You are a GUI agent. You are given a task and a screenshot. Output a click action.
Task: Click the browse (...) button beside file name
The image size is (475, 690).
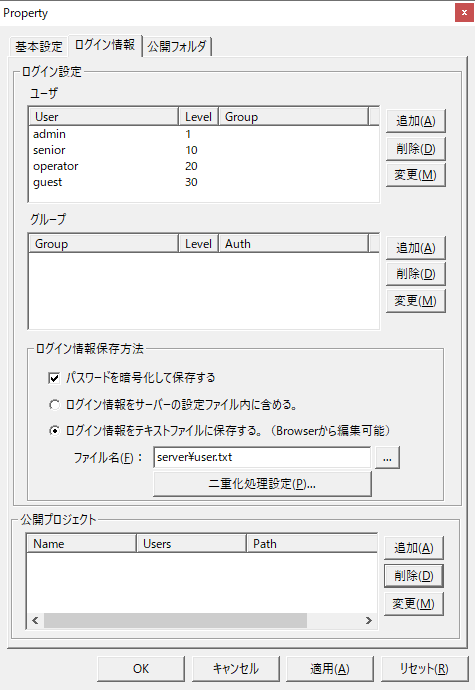tap(387, 458)
